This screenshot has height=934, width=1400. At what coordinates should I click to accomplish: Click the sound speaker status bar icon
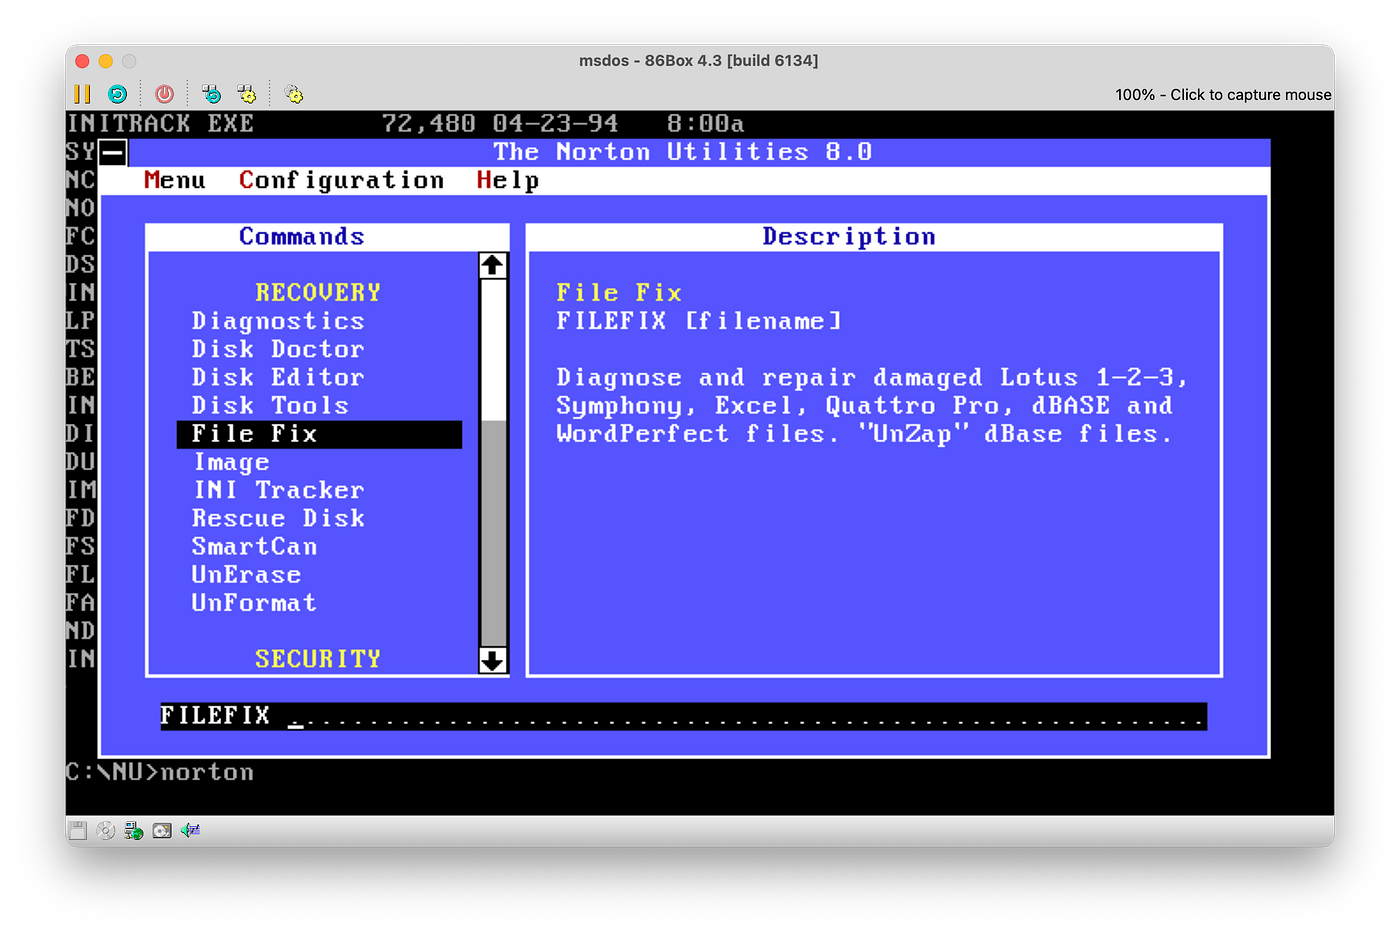[x=190, y=830]
